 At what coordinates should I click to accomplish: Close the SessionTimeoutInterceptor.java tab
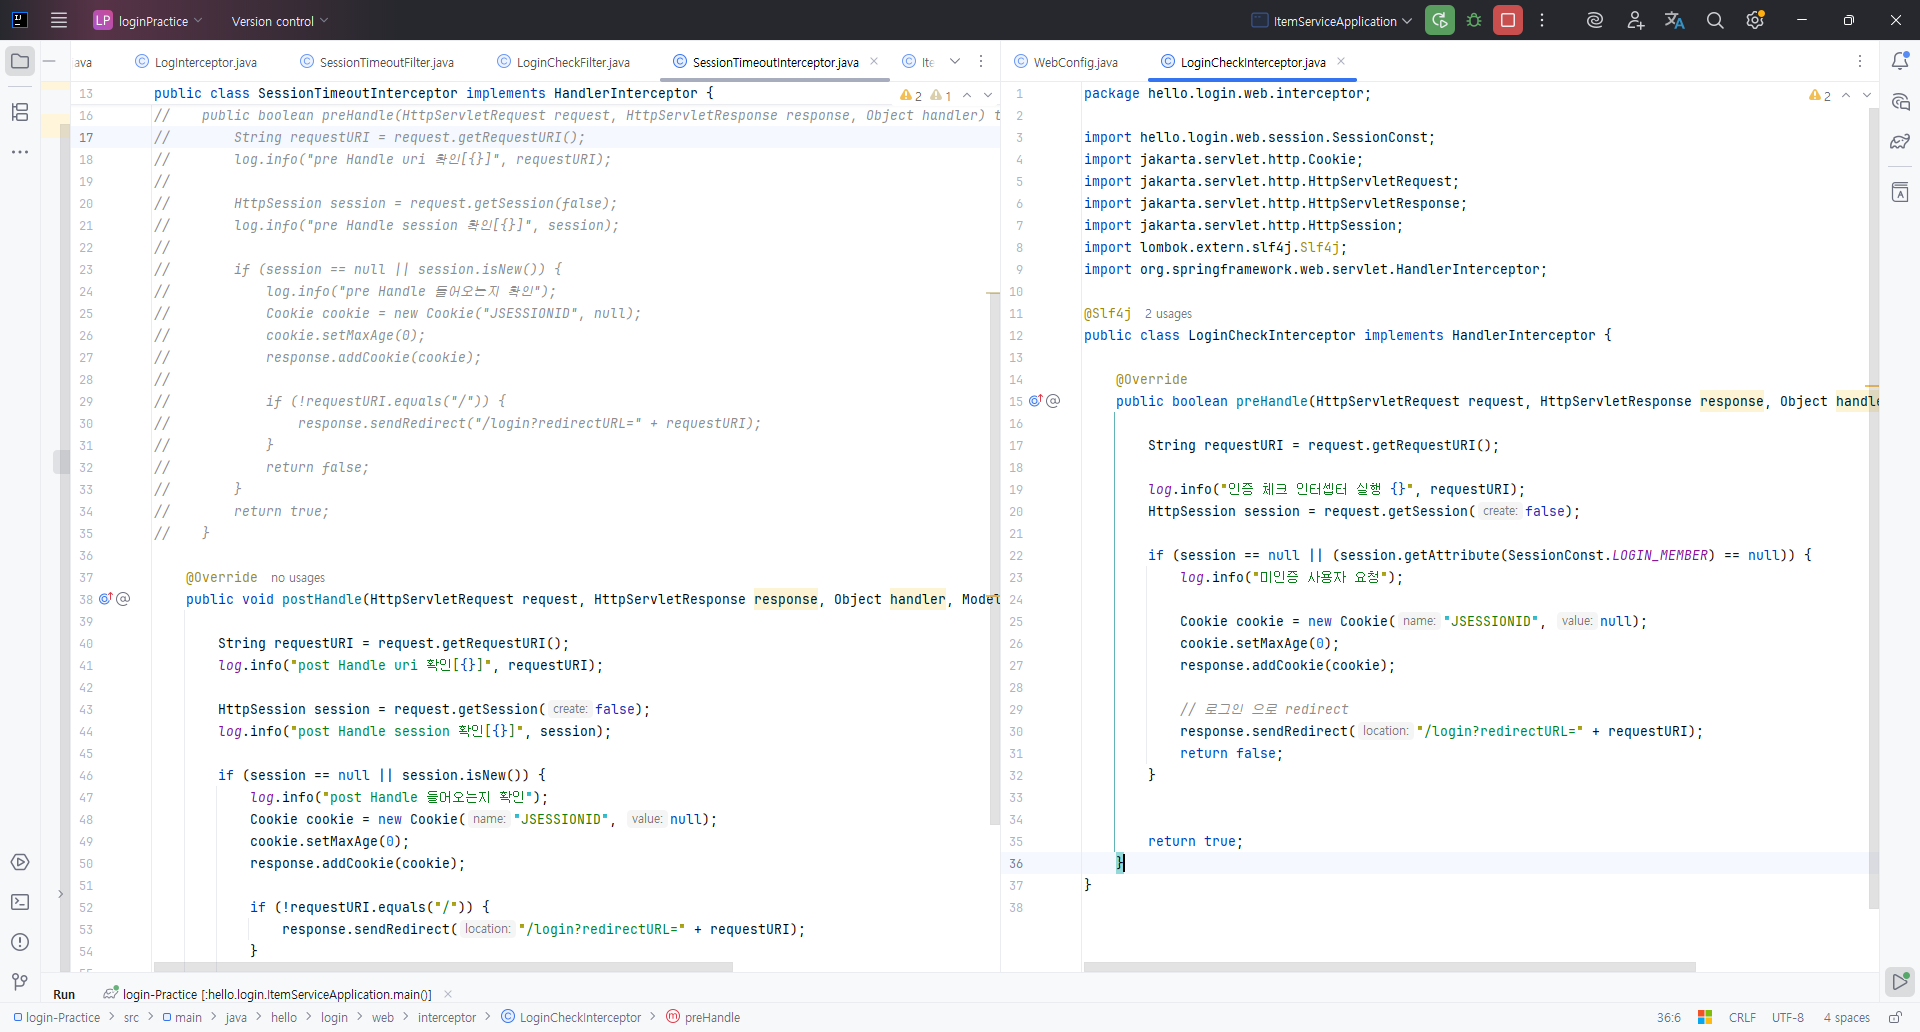click(x=874, y=62)
